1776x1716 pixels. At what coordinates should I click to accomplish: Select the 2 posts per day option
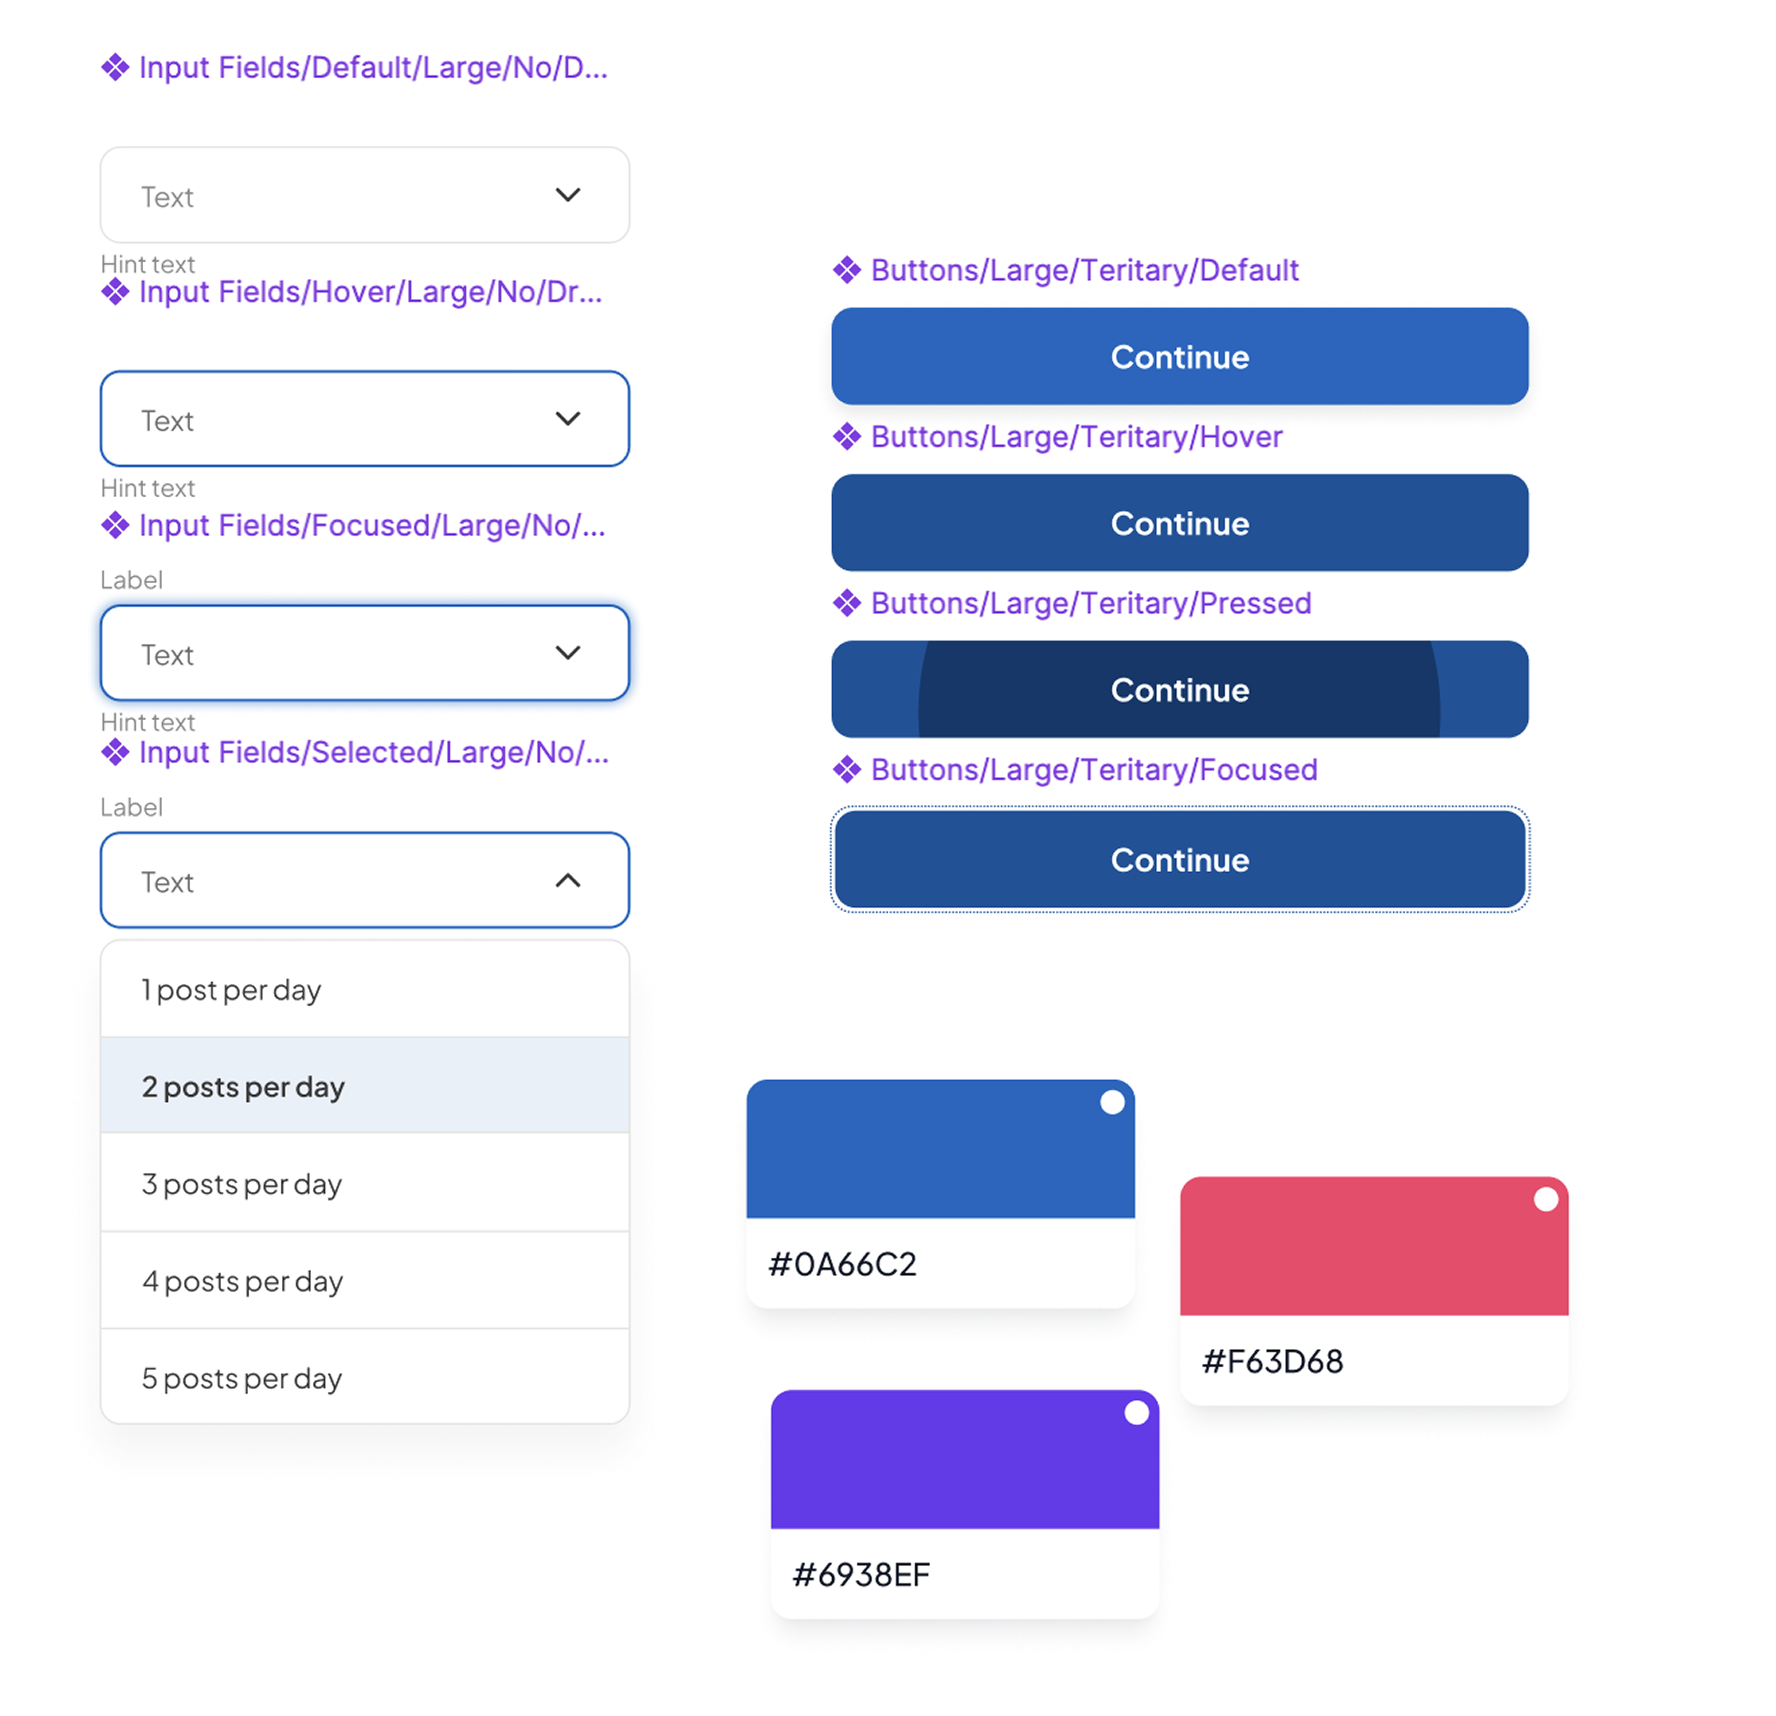(x=365, y=1086)
